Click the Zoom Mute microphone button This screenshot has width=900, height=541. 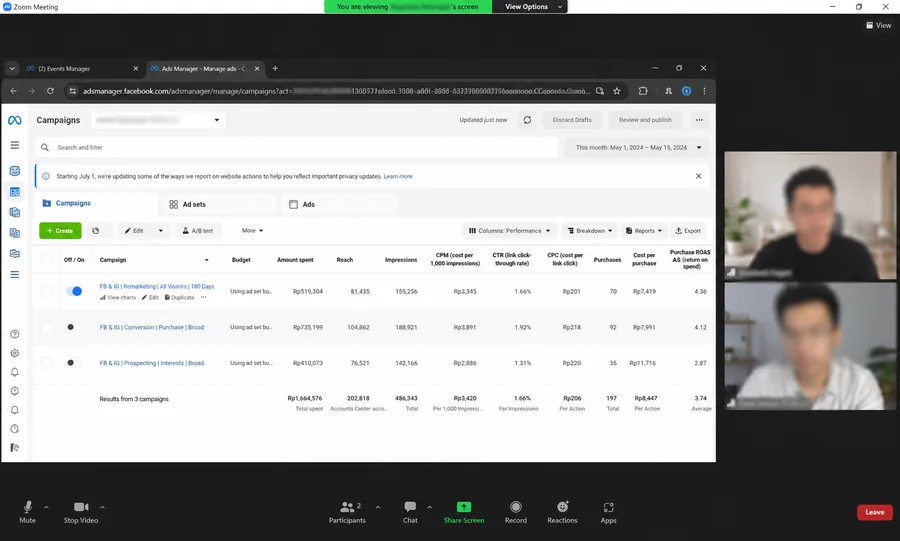tap(28, 512)
